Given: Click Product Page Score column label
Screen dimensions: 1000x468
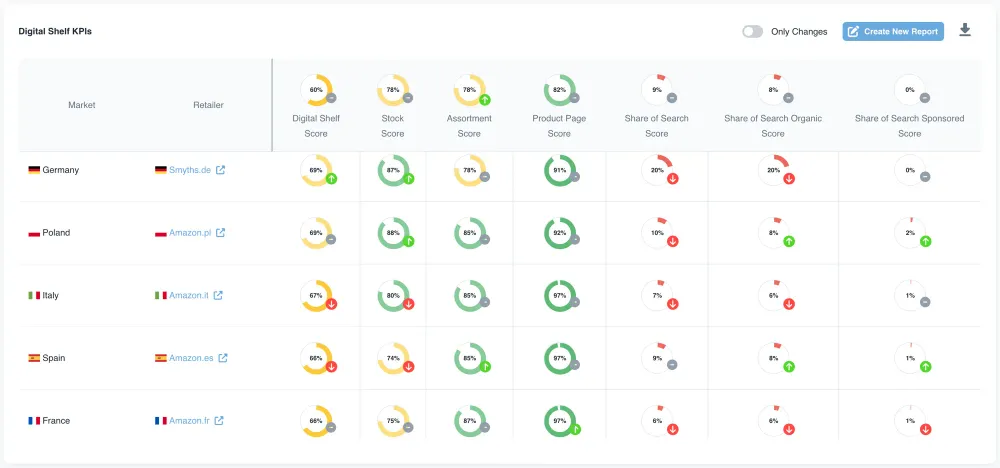Looking at the screenshot, I should click(x=559, y=126).
